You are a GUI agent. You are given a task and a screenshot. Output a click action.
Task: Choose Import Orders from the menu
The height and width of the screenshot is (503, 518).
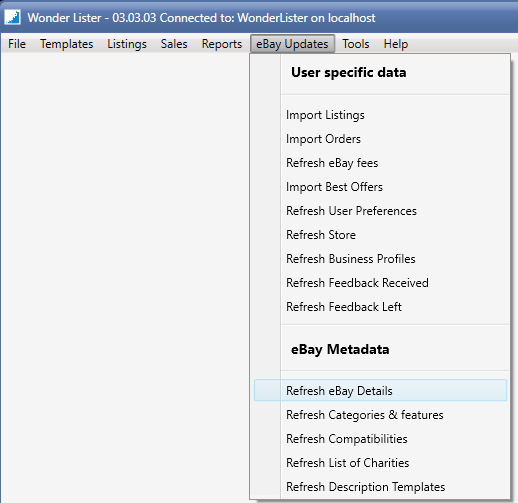380,139
